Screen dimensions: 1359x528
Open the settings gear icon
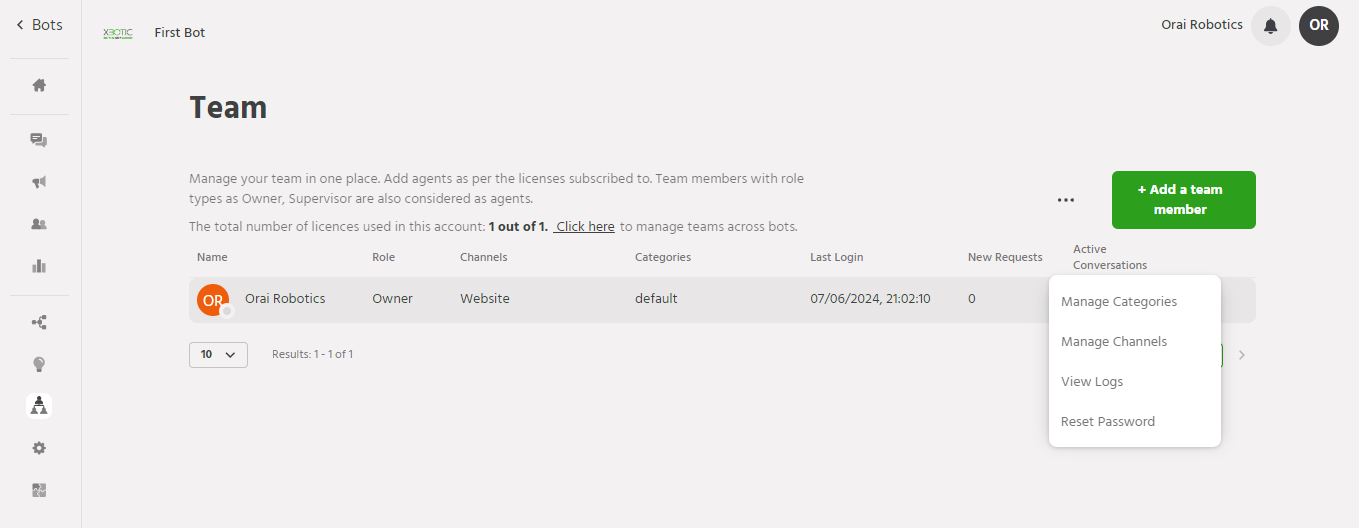(x=39, y=448)
